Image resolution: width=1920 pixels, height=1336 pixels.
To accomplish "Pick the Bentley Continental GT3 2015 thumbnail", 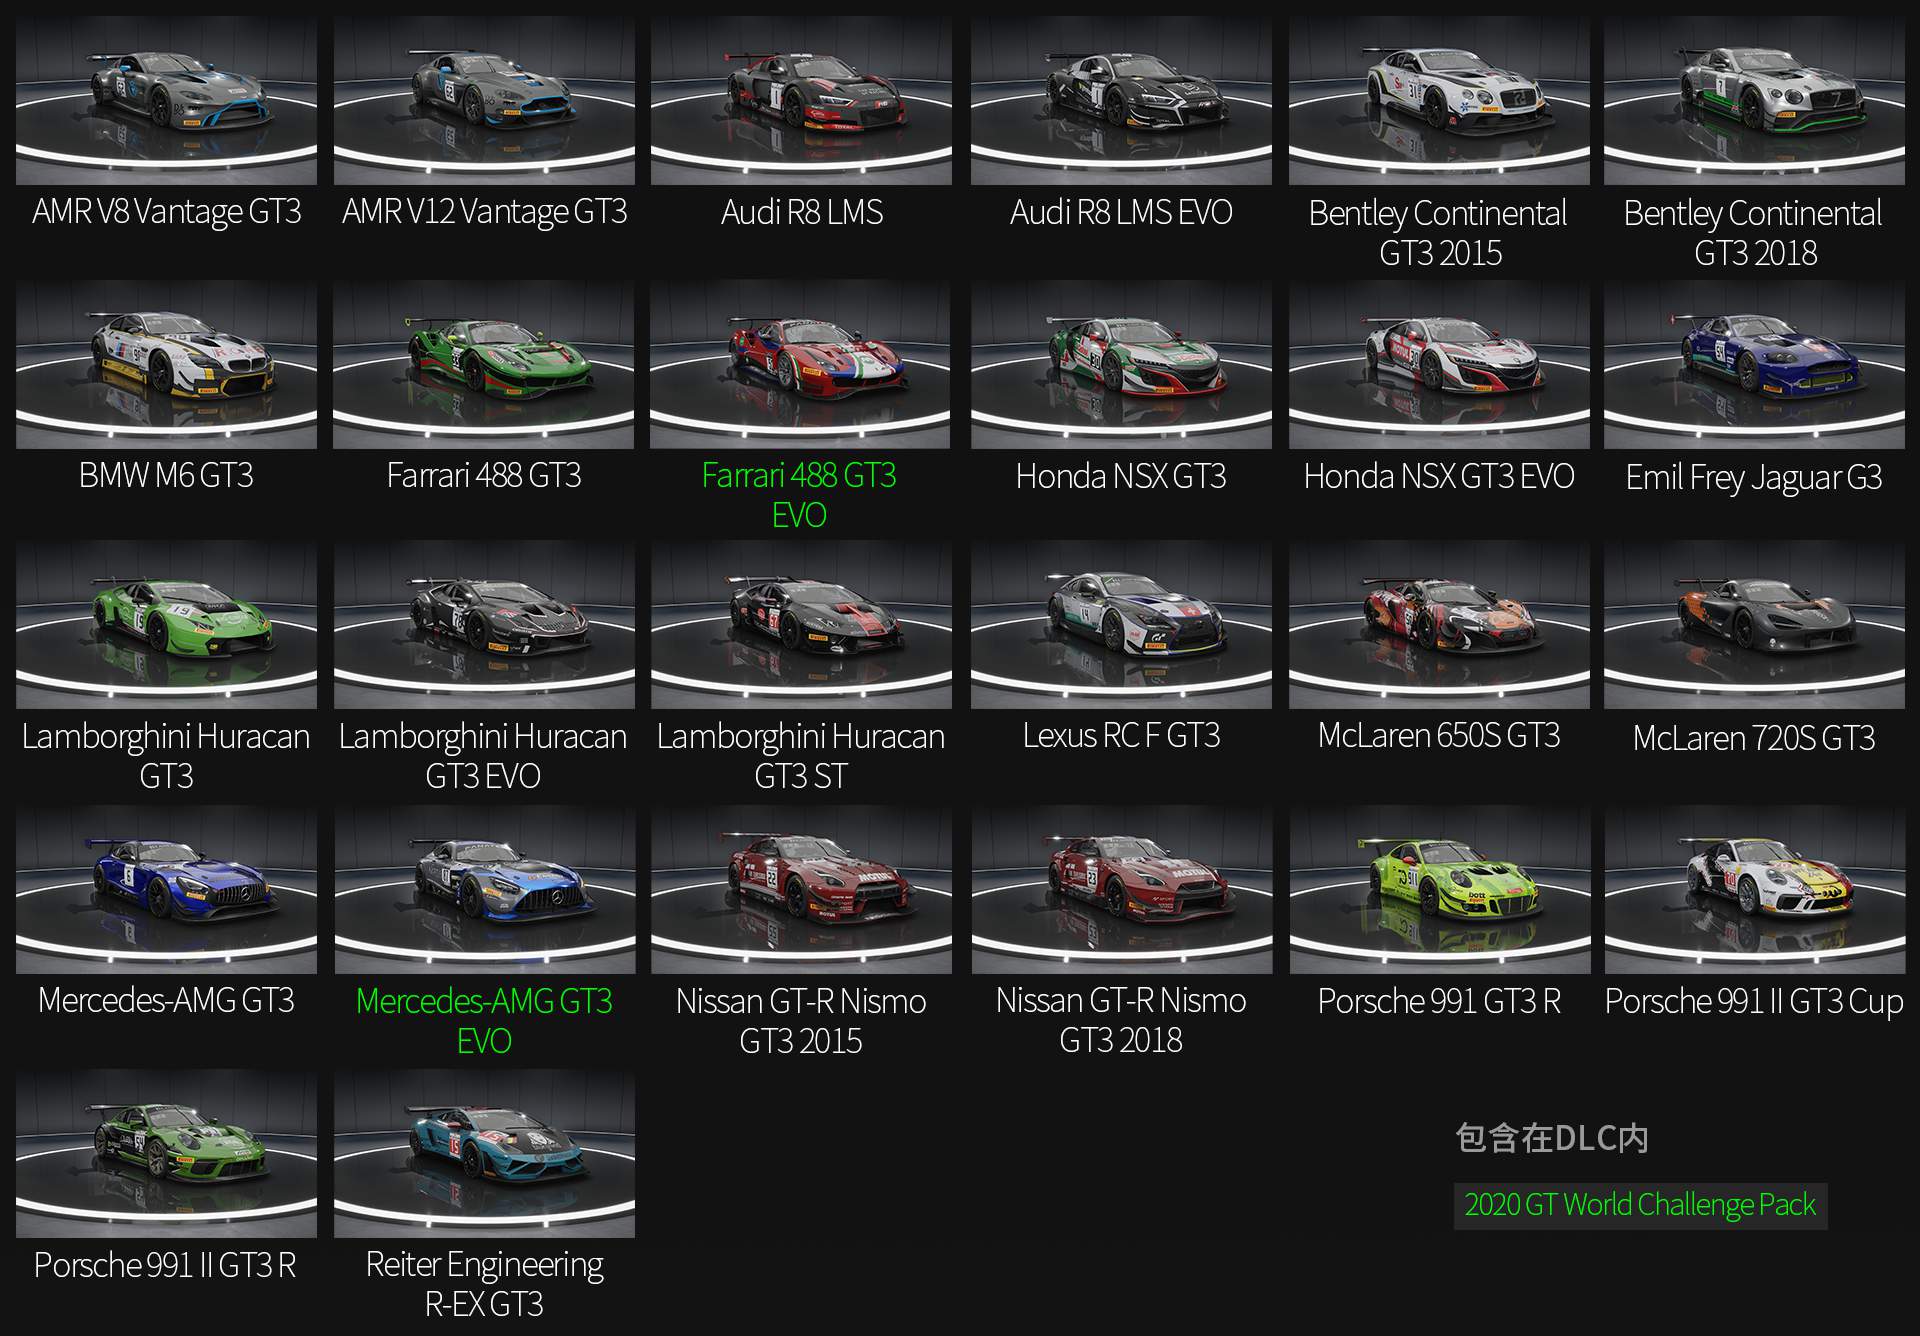I will (1439, 100).
